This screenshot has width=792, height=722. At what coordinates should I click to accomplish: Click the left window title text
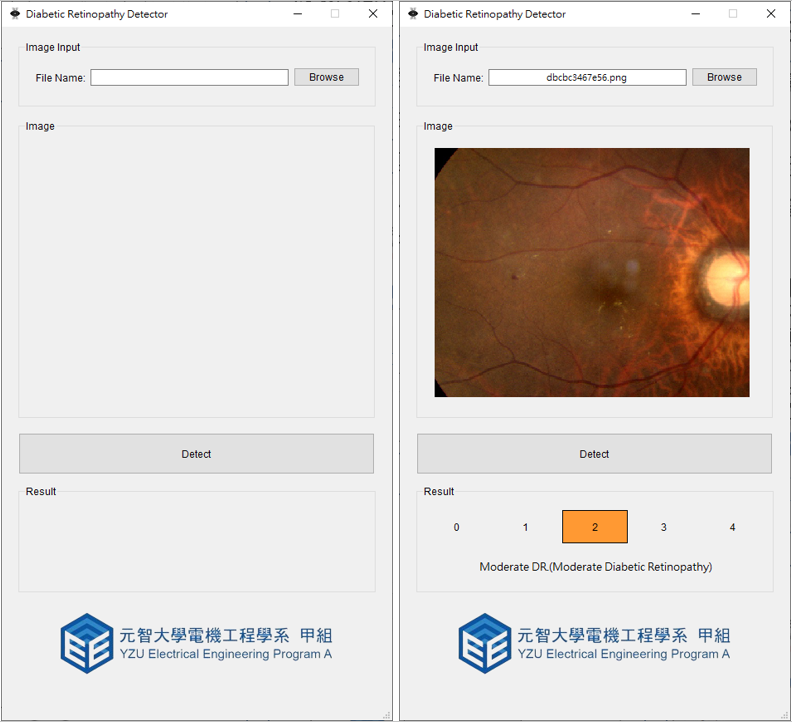coord(96,14)
